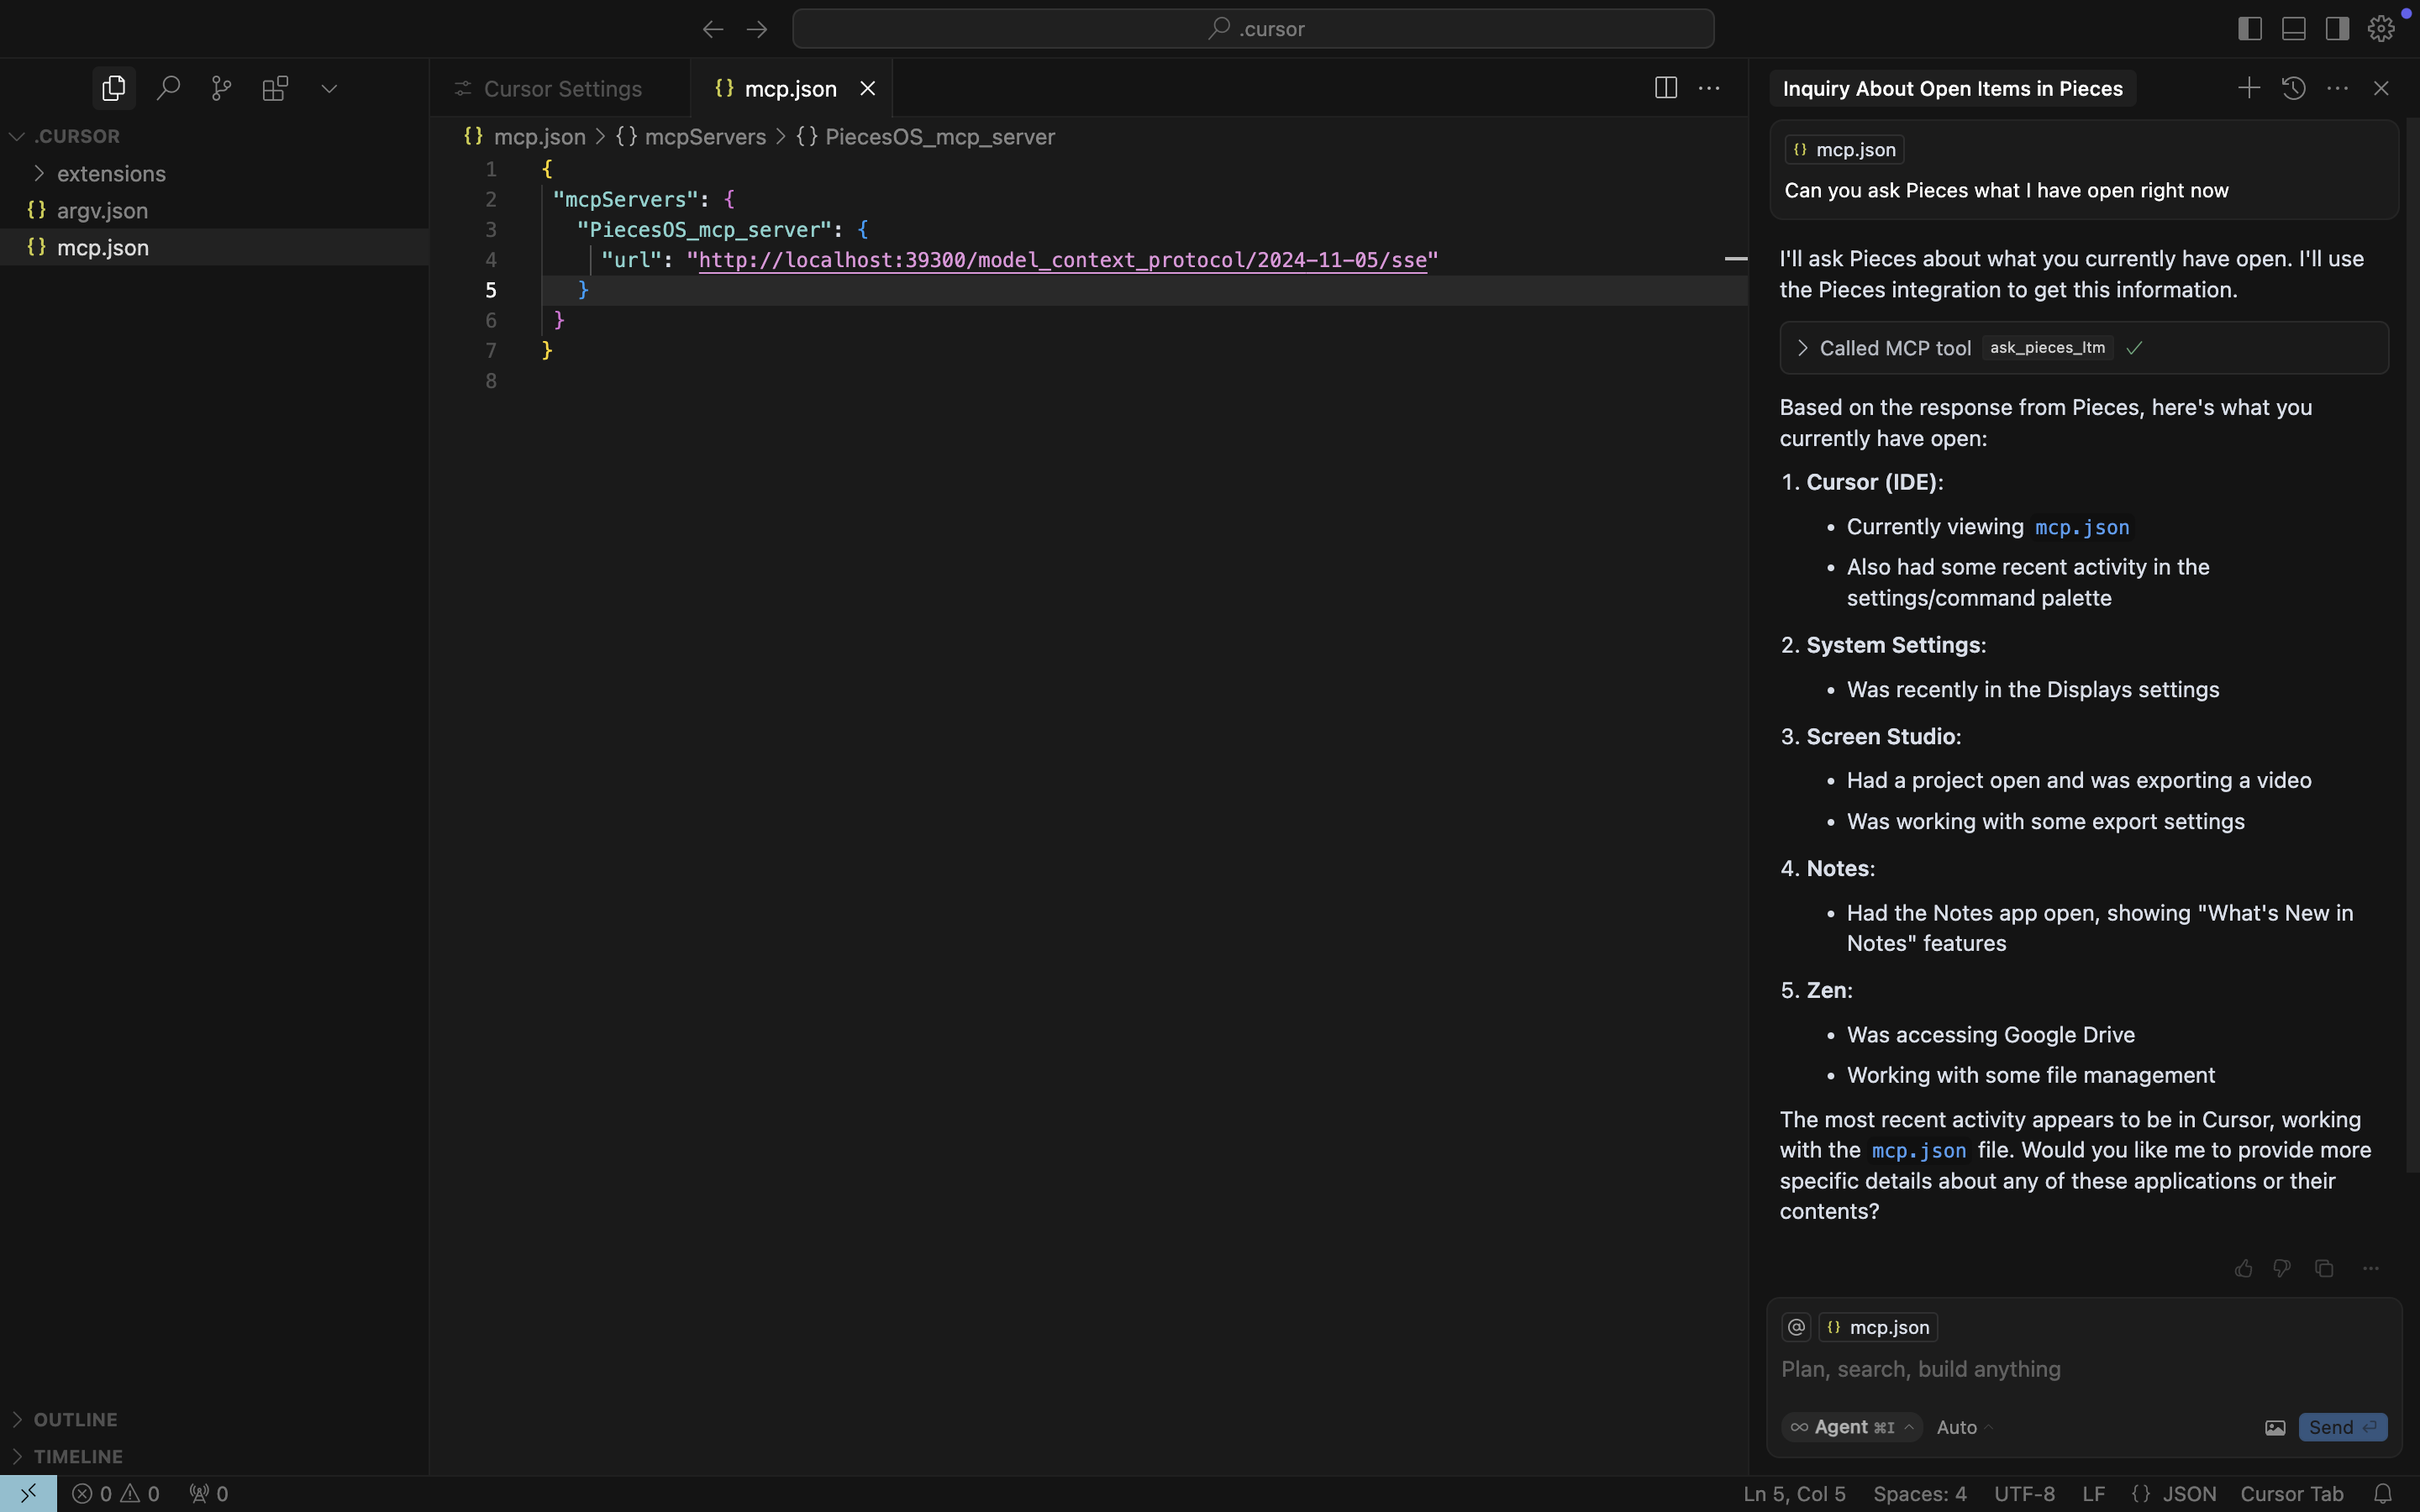Change end of line sequence LF
This screenshot has width=2420, height=1512.
(x=2093, y=1493)
